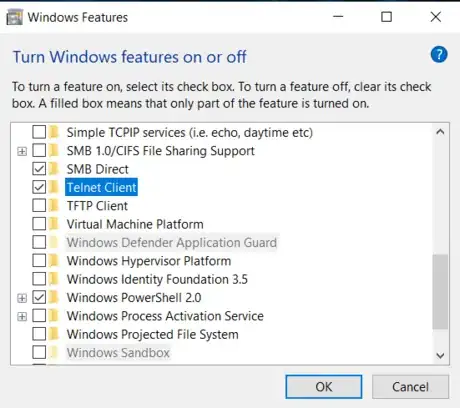Select Windows Projected File System entry

[153, 334]
